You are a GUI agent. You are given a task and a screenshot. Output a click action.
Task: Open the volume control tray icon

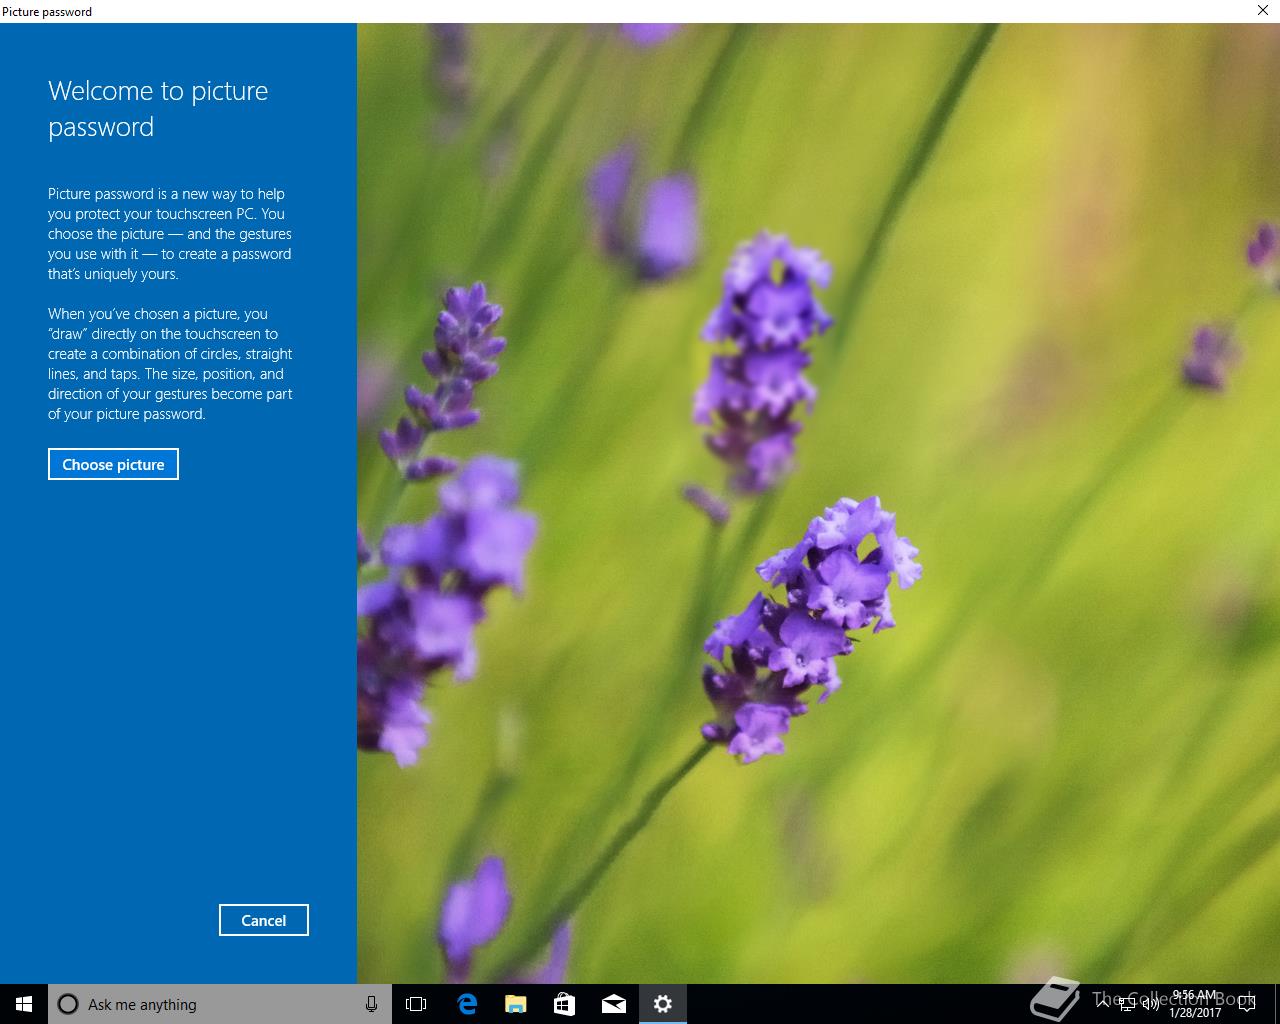coord(1150,1005)
